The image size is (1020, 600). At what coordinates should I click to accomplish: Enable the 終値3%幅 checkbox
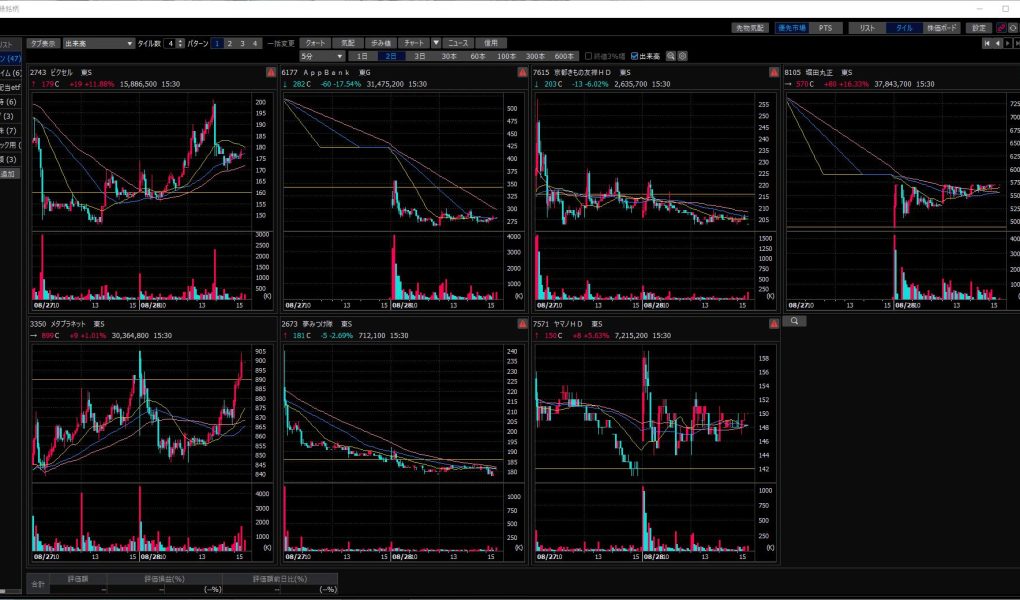coord(589,56)
